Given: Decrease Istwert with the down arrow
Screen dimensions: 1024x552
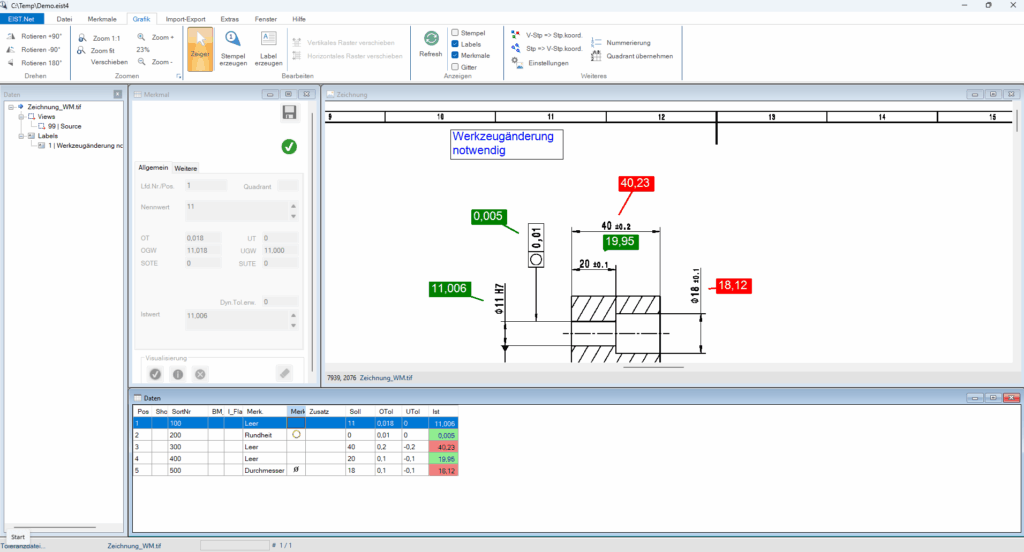Looking at the screenshot, I should (x=293, y=325).
